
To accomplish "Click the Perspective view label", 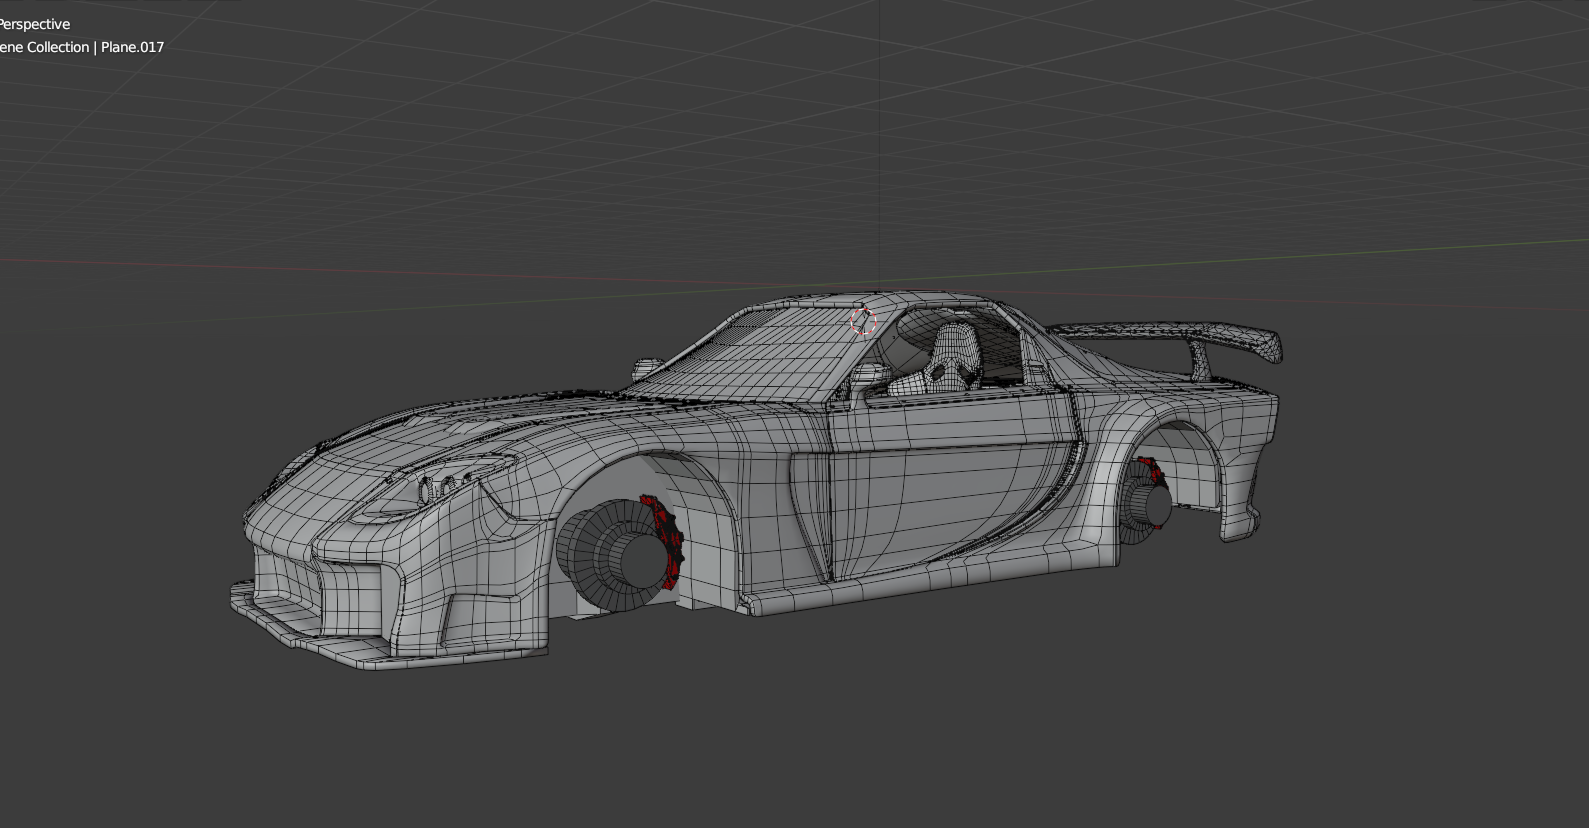I will tap(35, 24).
